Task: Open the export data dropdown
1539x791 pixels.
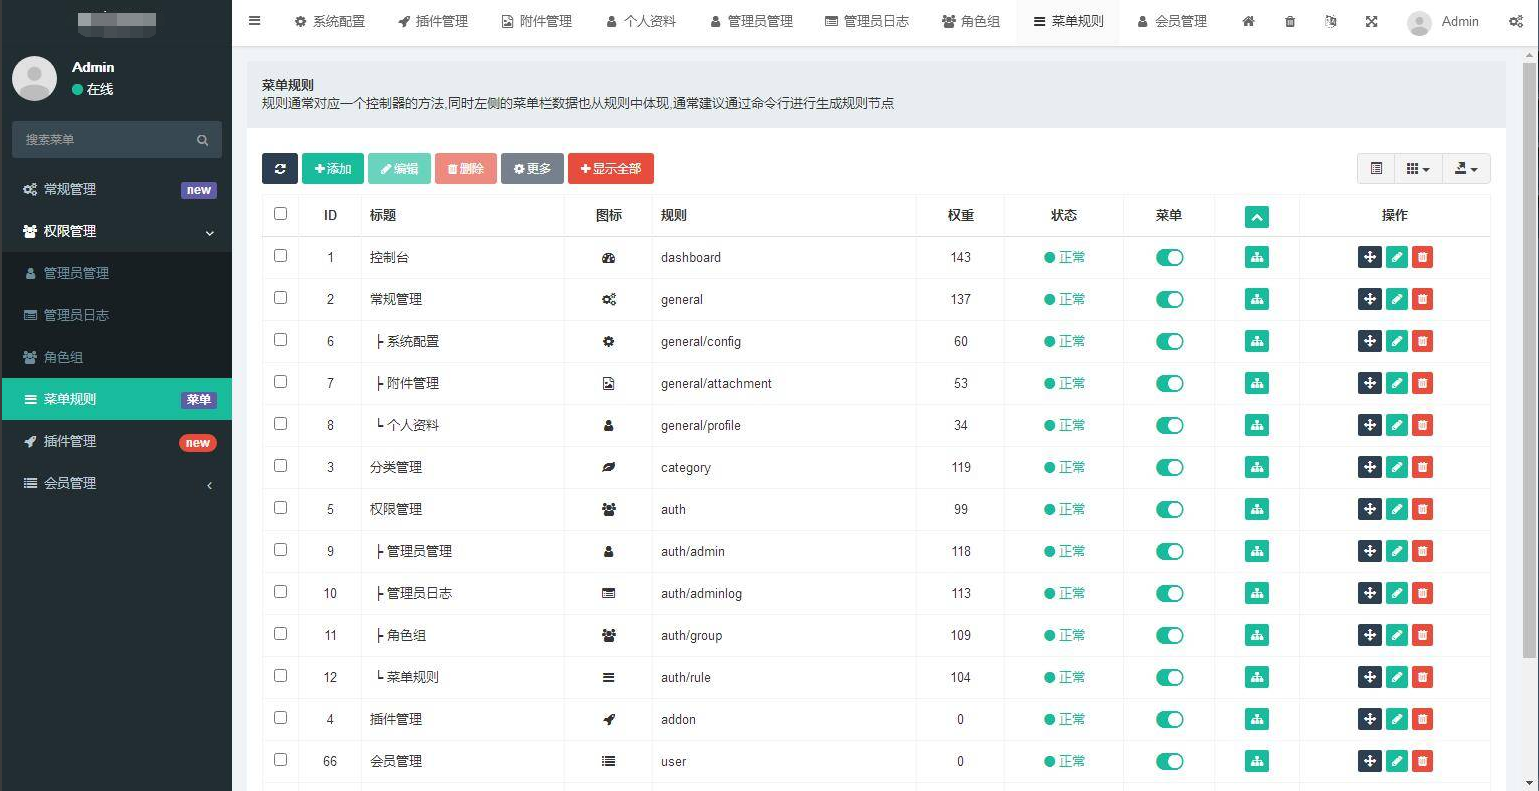Action: click(1465, 169)
